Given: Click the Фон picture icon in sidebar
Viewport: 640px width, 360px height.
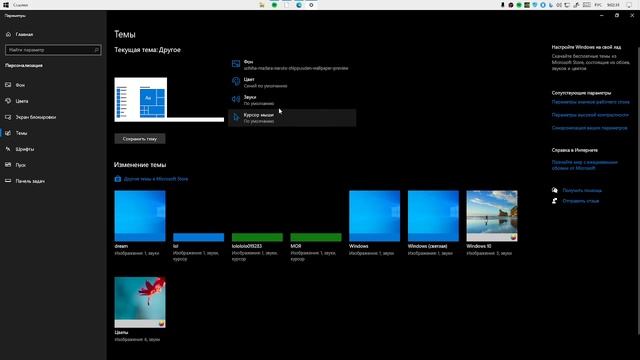Looking at the screenshot, I should tap(8, 85).
